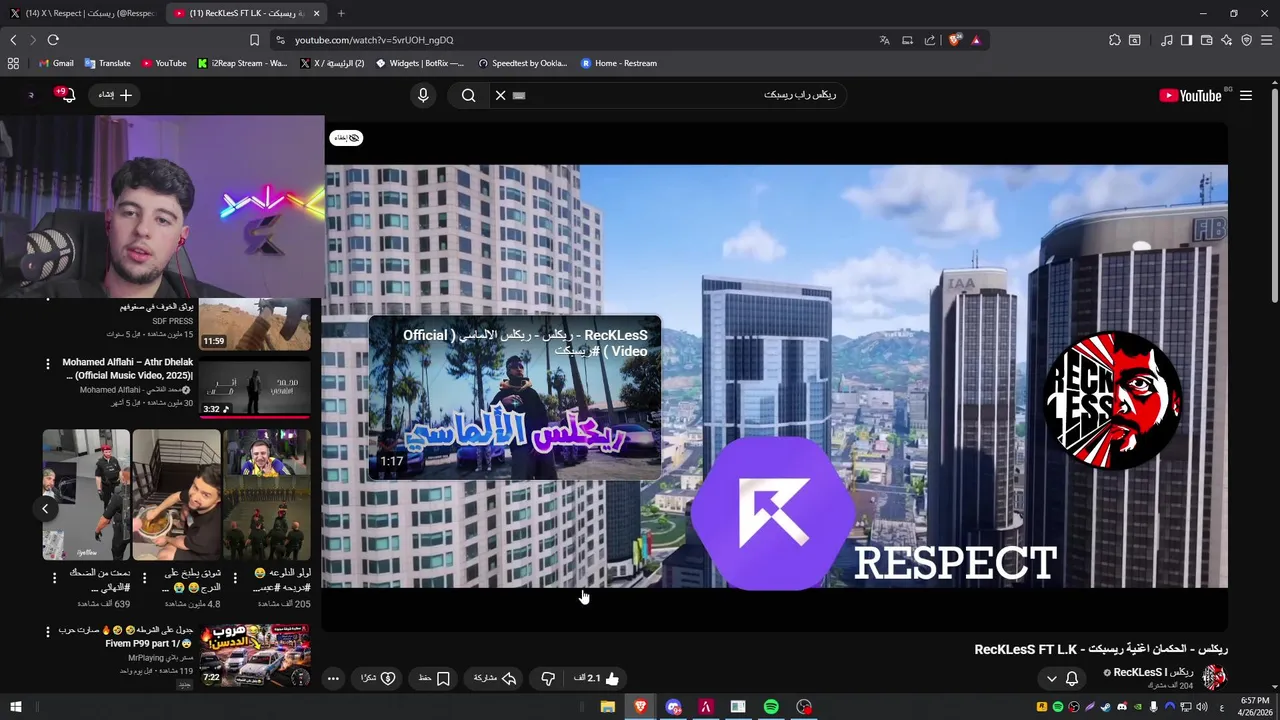Dislike the video with thumbs down

click(548, 678)
